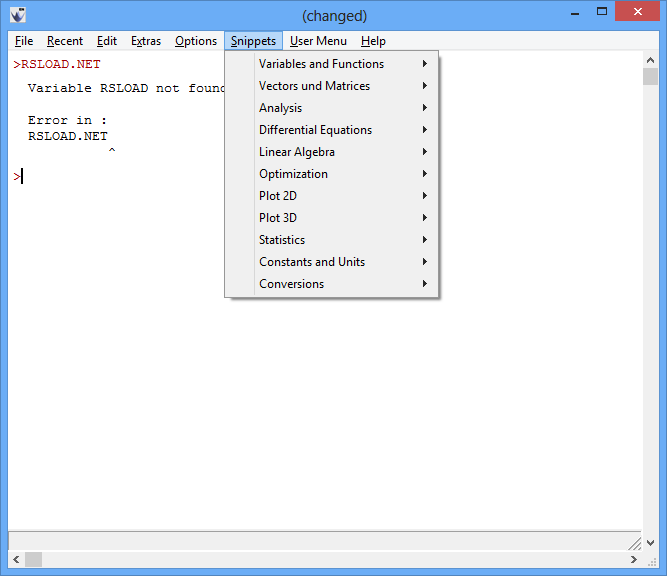Open the Edit menu

(106, 41)
